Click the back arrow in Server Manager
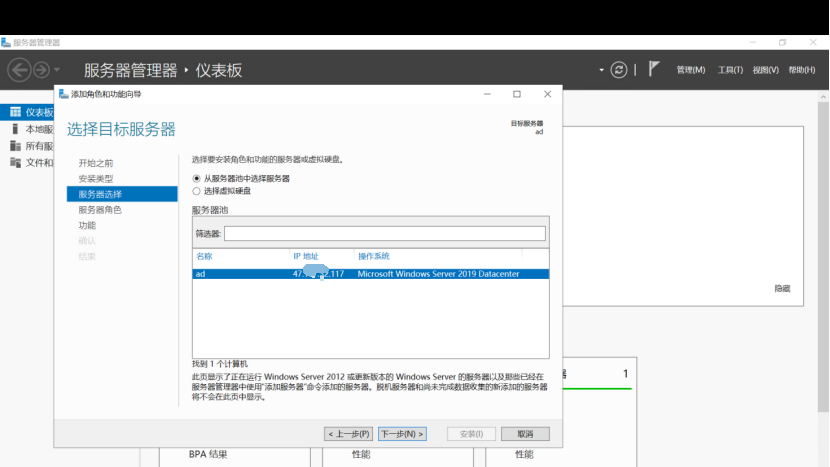 click(x=19, y=70)
